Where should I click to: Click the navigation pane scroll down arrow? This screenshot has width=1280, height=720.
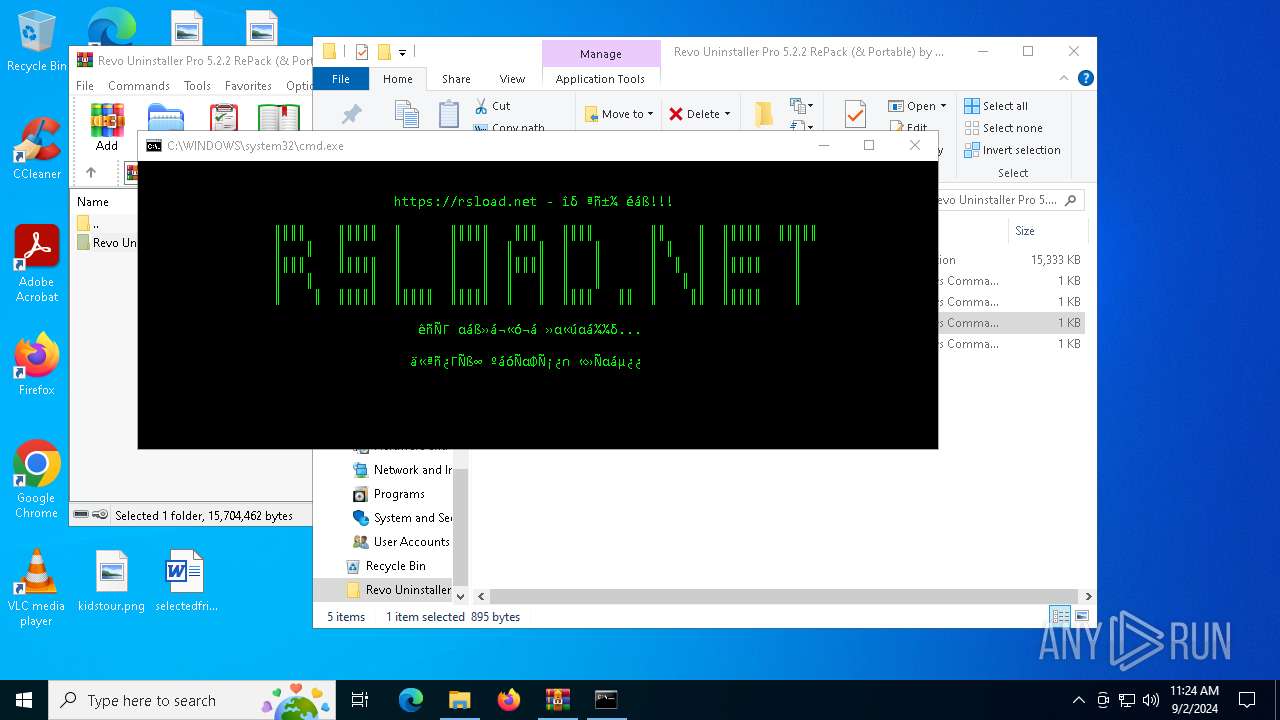(x=461, y=595)
